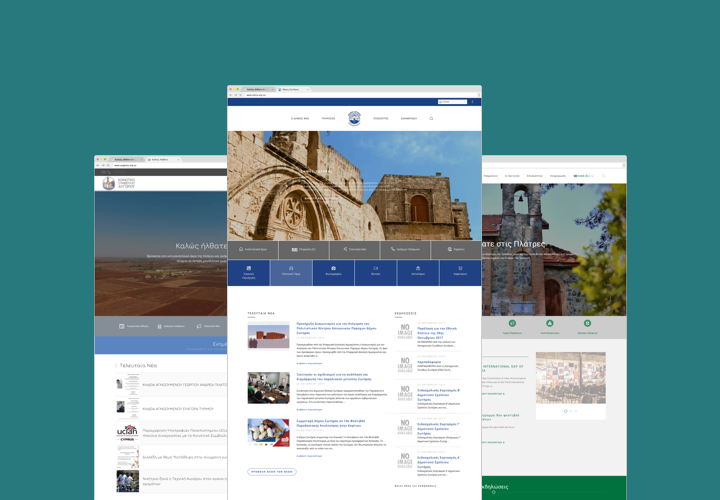Open 'ΕΠΙΣΚΕΠΤΕΣ' menu in center site

381,118
